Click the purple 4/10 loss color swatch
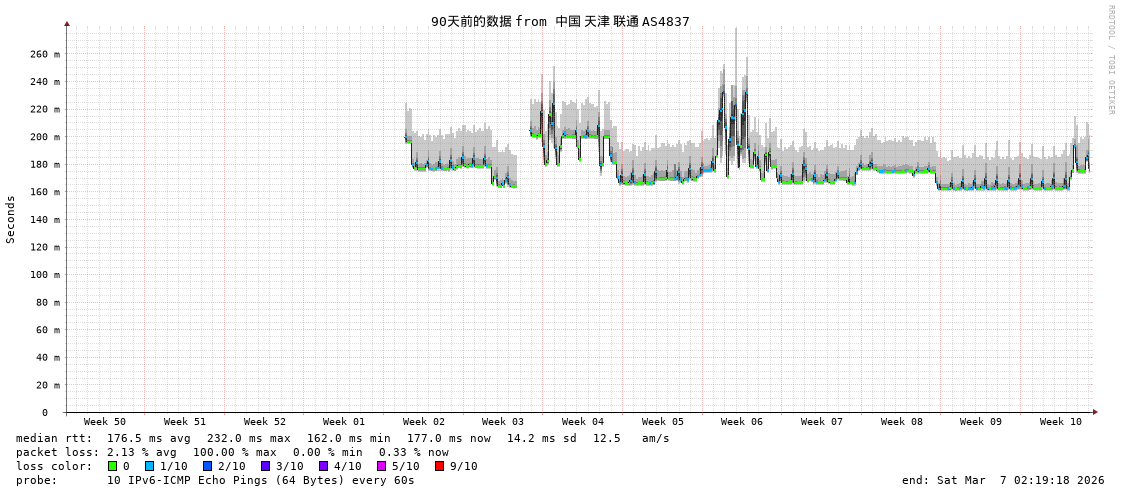 pos(323,466)
